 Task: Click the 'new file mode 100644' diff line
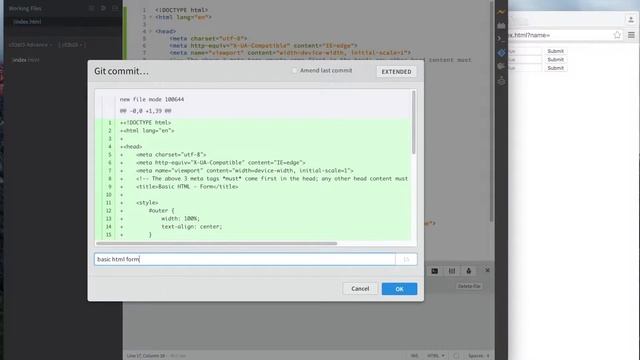(x=152, y=100)
